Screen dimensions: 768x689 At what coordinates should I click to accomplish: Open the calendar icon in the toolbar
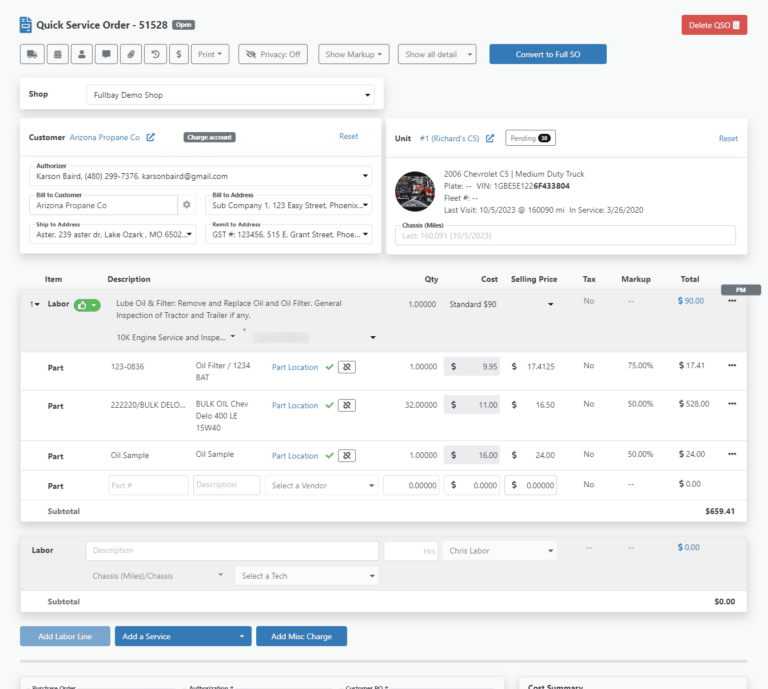coord(56,54)
